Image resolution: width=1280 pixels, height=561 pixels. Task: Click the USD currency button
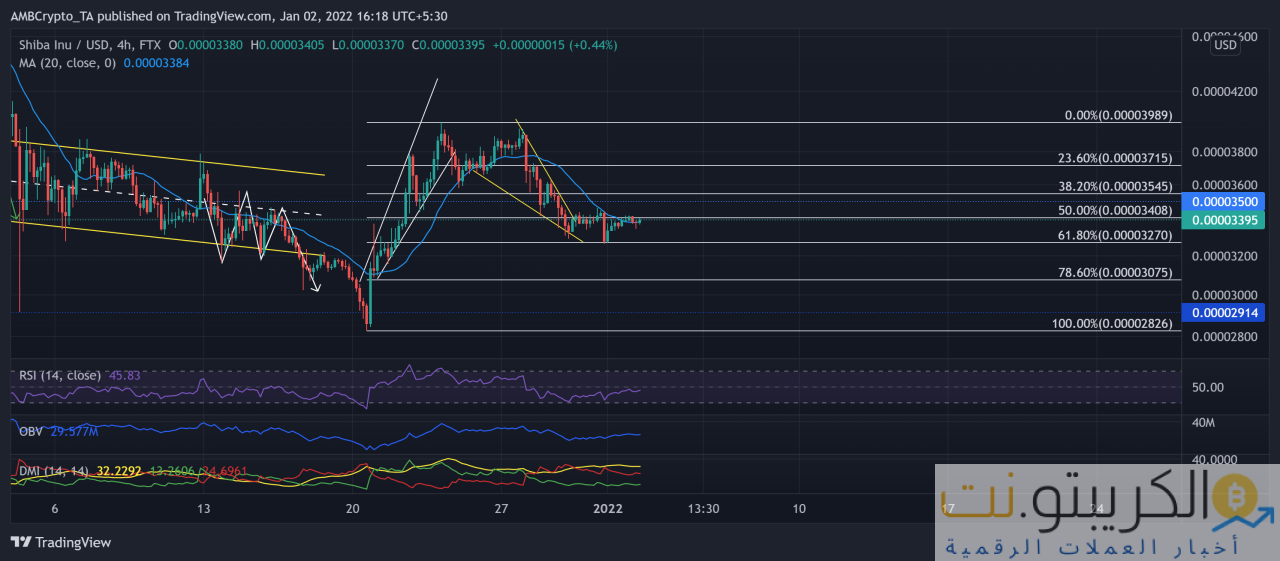click(x=1224, y=45)
